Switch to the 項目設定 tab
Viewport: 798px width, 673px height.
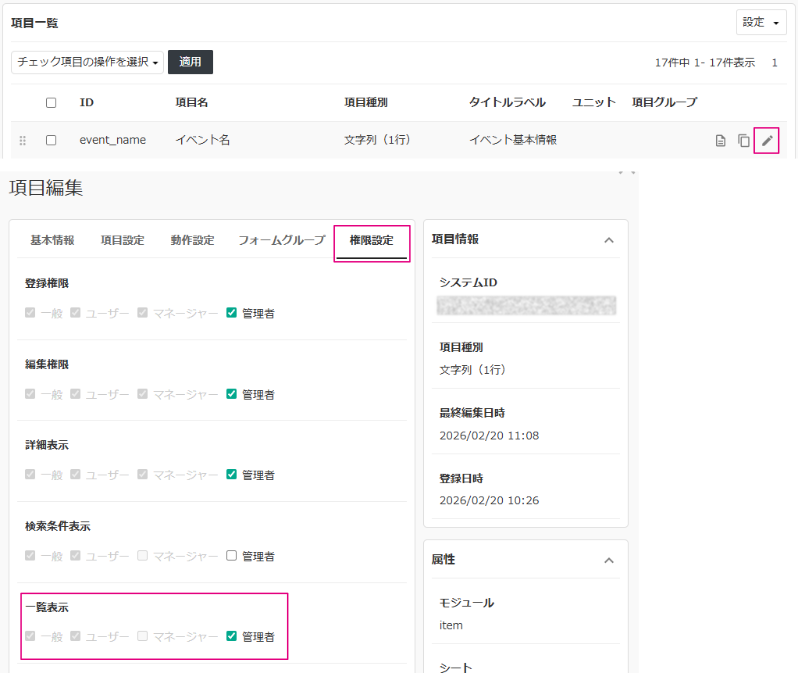[x=122, y=240]
